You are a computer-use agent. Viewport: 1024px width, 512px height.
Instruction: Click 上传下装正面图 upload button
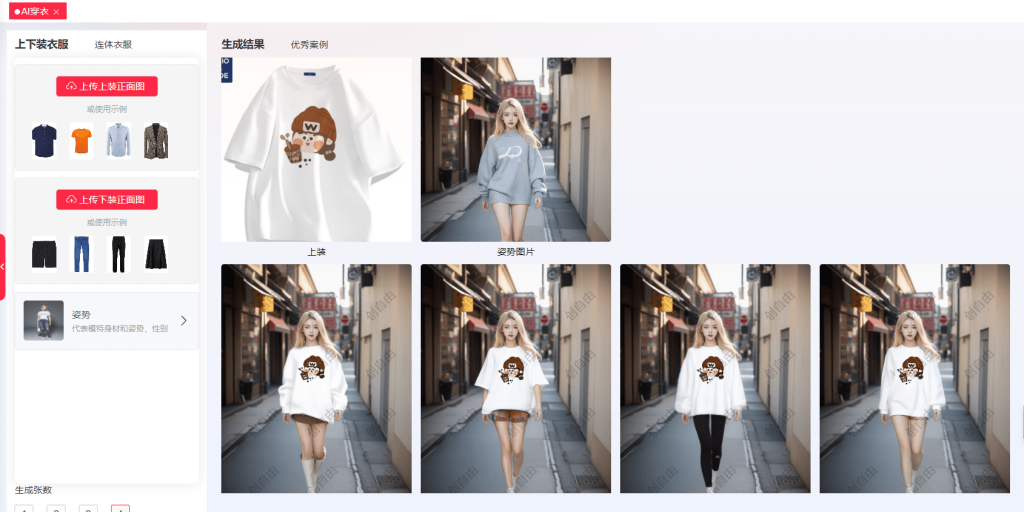click(107, 200)
